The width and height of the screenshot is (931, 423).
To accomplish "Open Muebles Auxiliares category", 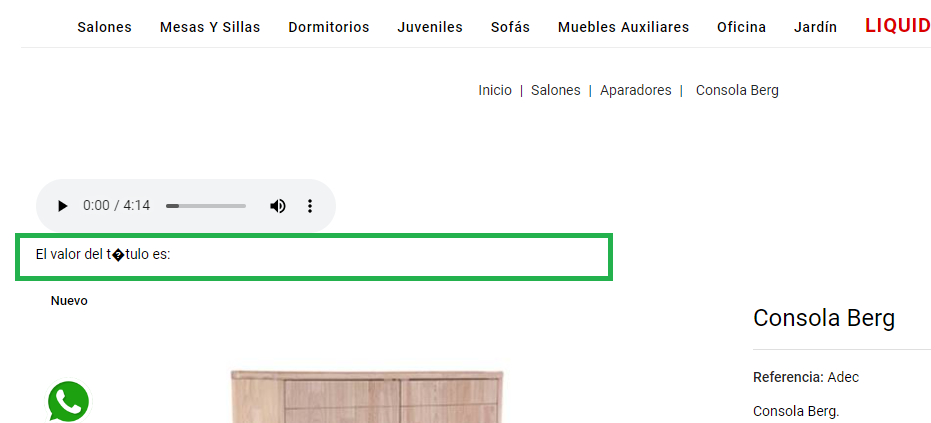I will coord(623,27).
